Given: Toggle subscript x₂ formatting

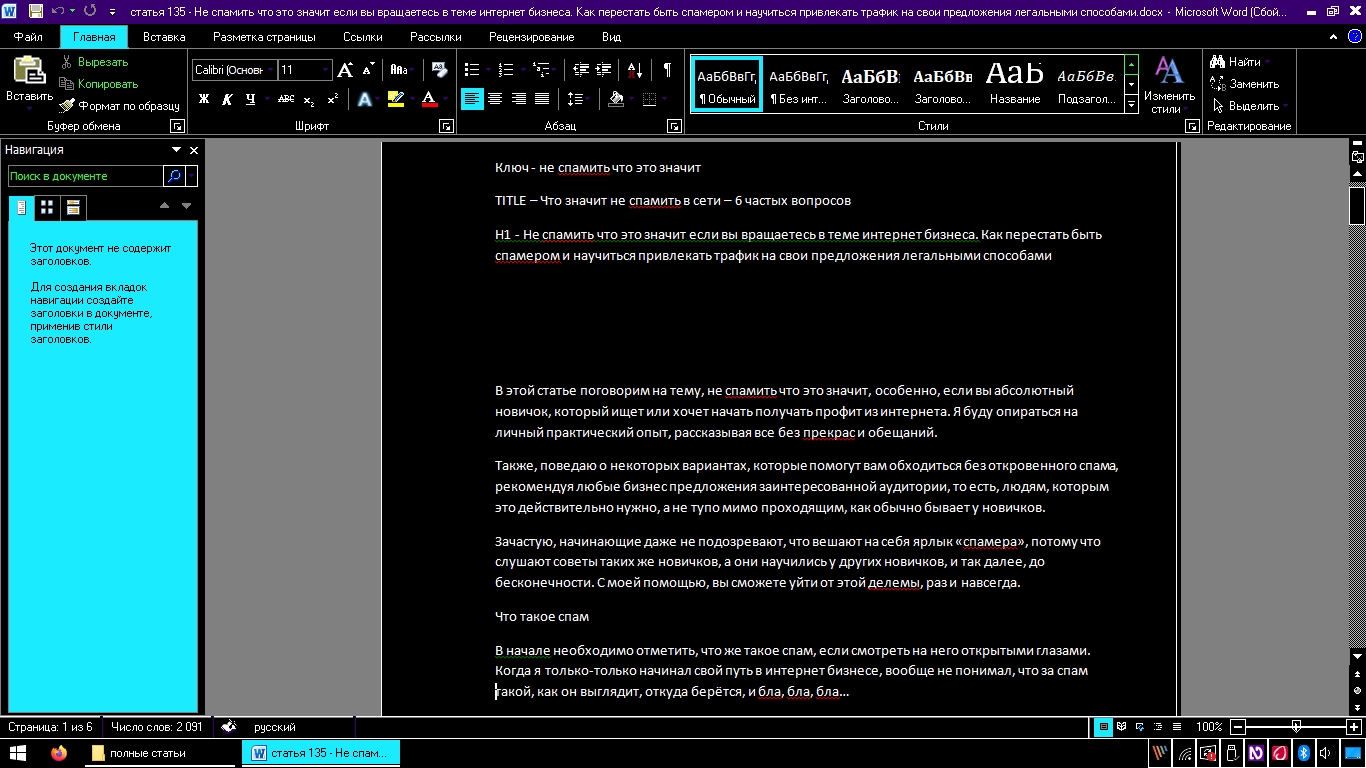Looking at the screenshot, I should pos(309,99).
